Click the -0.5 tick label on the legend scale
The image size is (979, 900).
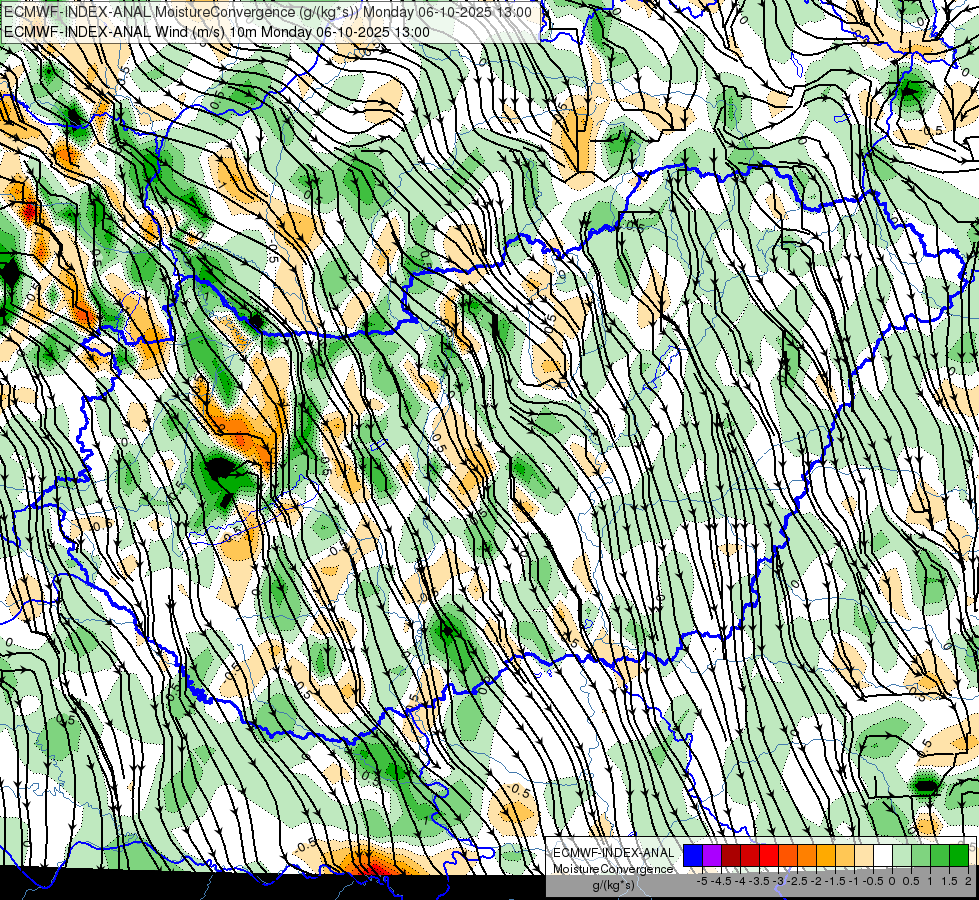pyautogui.click(x=873, y=881)
